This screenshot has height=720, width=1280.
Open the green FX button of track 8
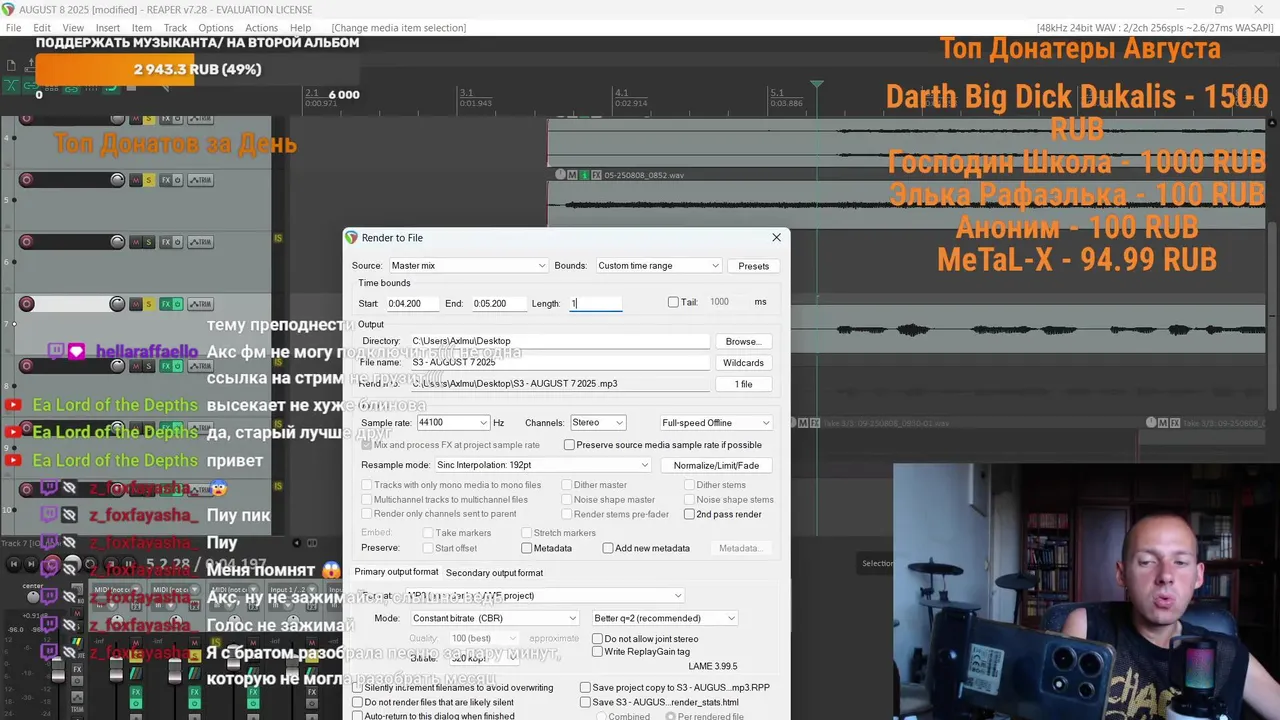point(165,366)
